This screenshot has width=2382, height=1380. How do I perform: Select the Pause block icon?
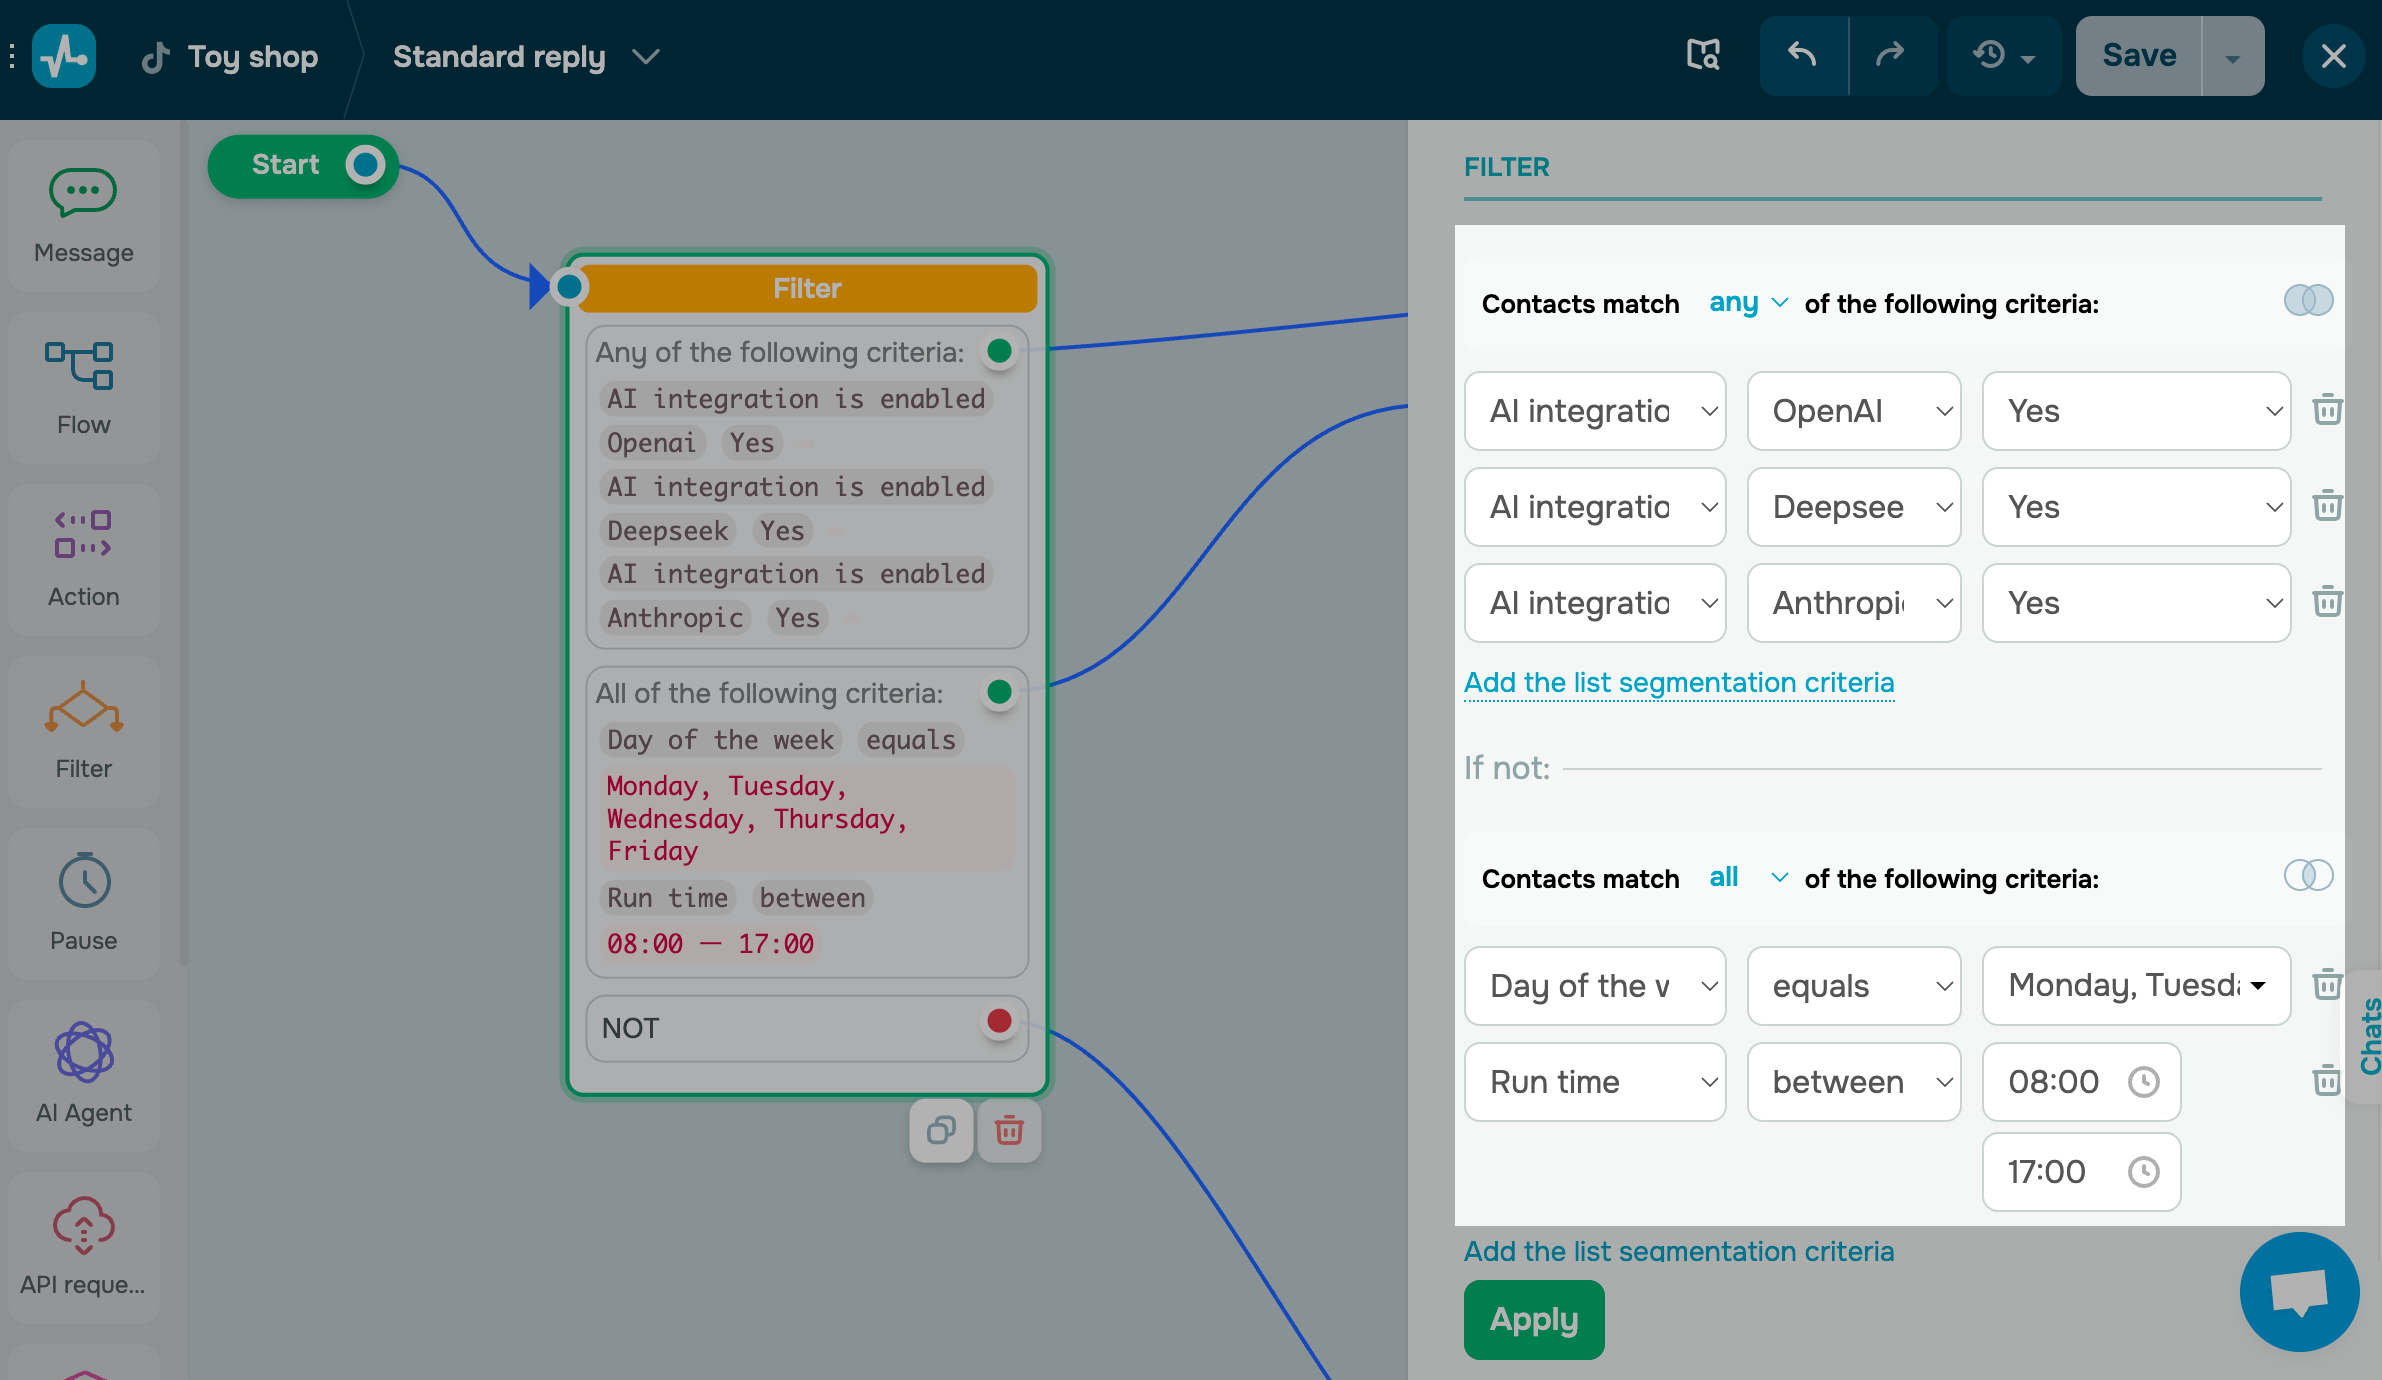(84, 881)
